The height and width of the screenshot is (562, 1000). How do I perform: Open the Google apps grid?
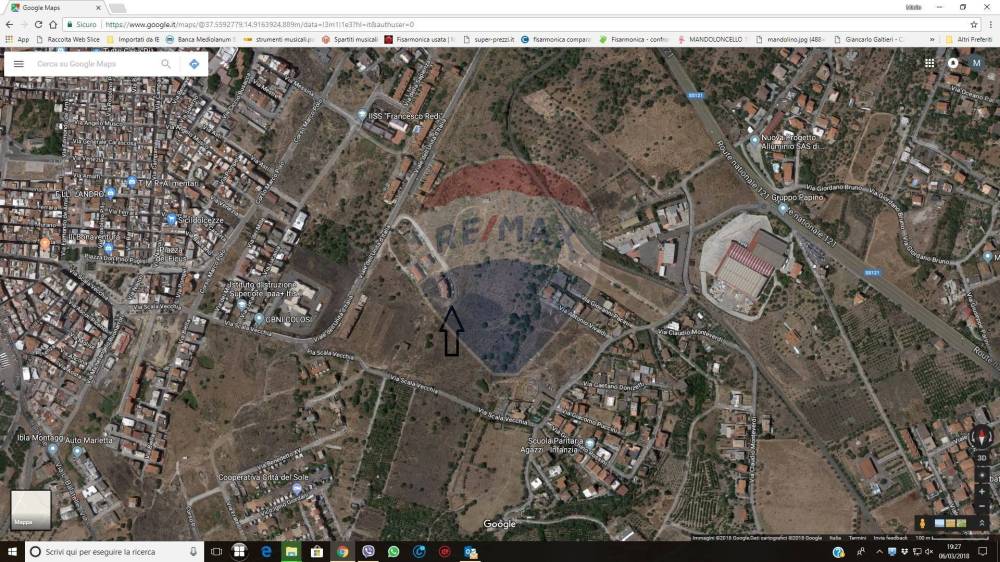point(929,63)
